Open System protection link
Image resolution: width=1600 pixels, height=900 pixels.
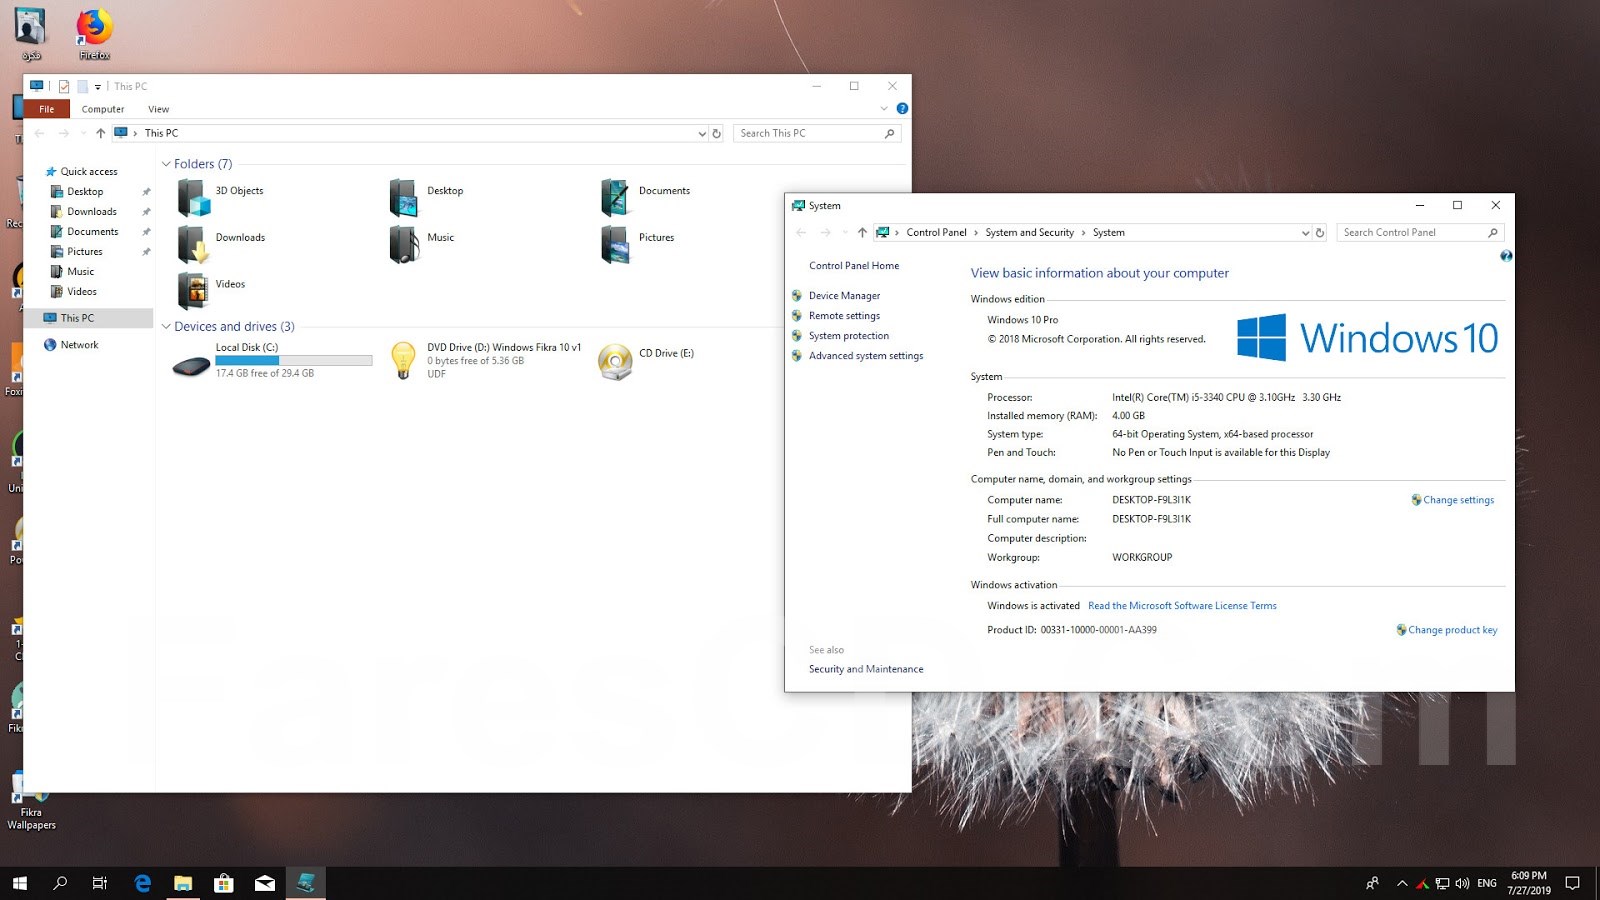848,336
